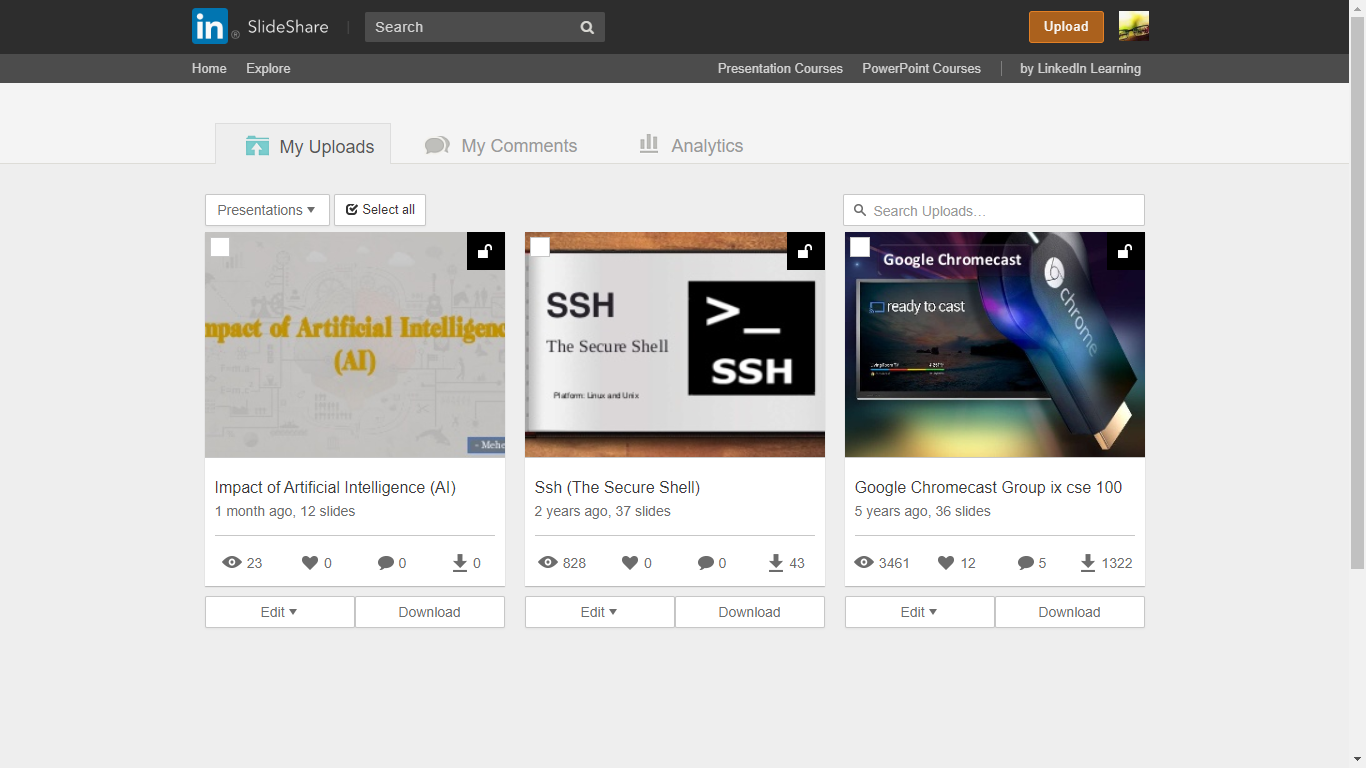This screenshot has width=1366, height=768.
Task: Click the '1 month ago, 12 slides' text
Action: (285, 511)
